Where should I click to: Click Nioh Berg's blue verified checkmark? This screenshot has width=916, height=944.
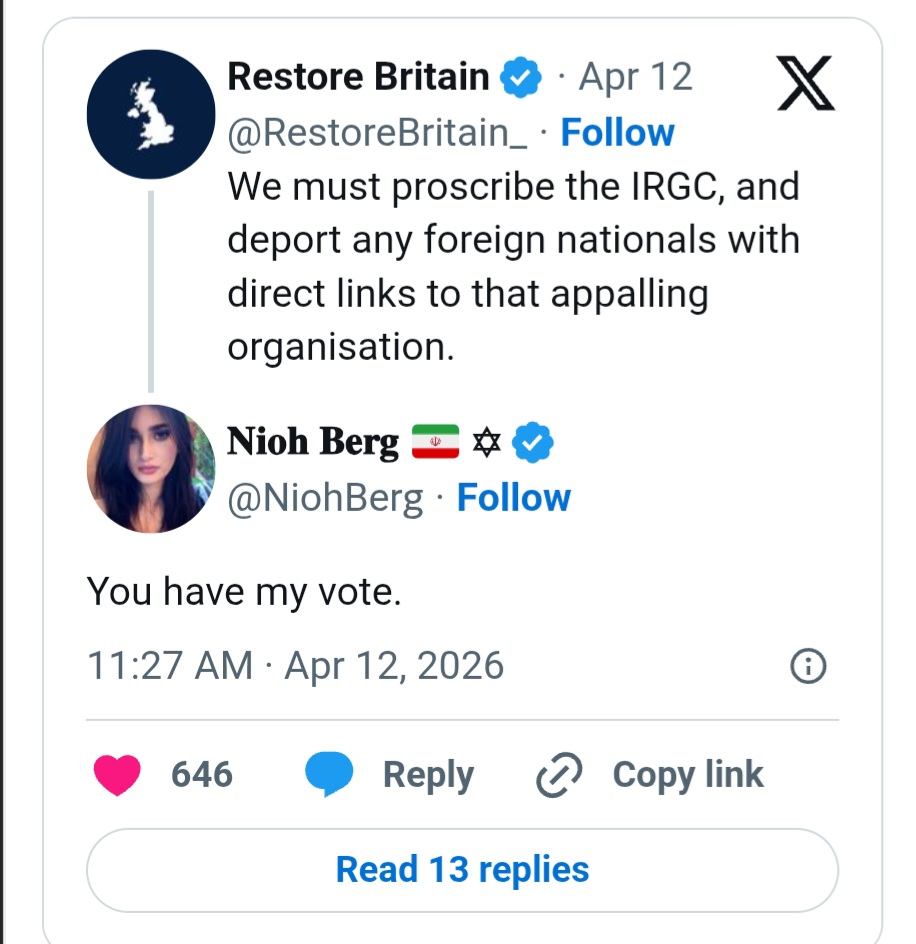click(534, 441)
